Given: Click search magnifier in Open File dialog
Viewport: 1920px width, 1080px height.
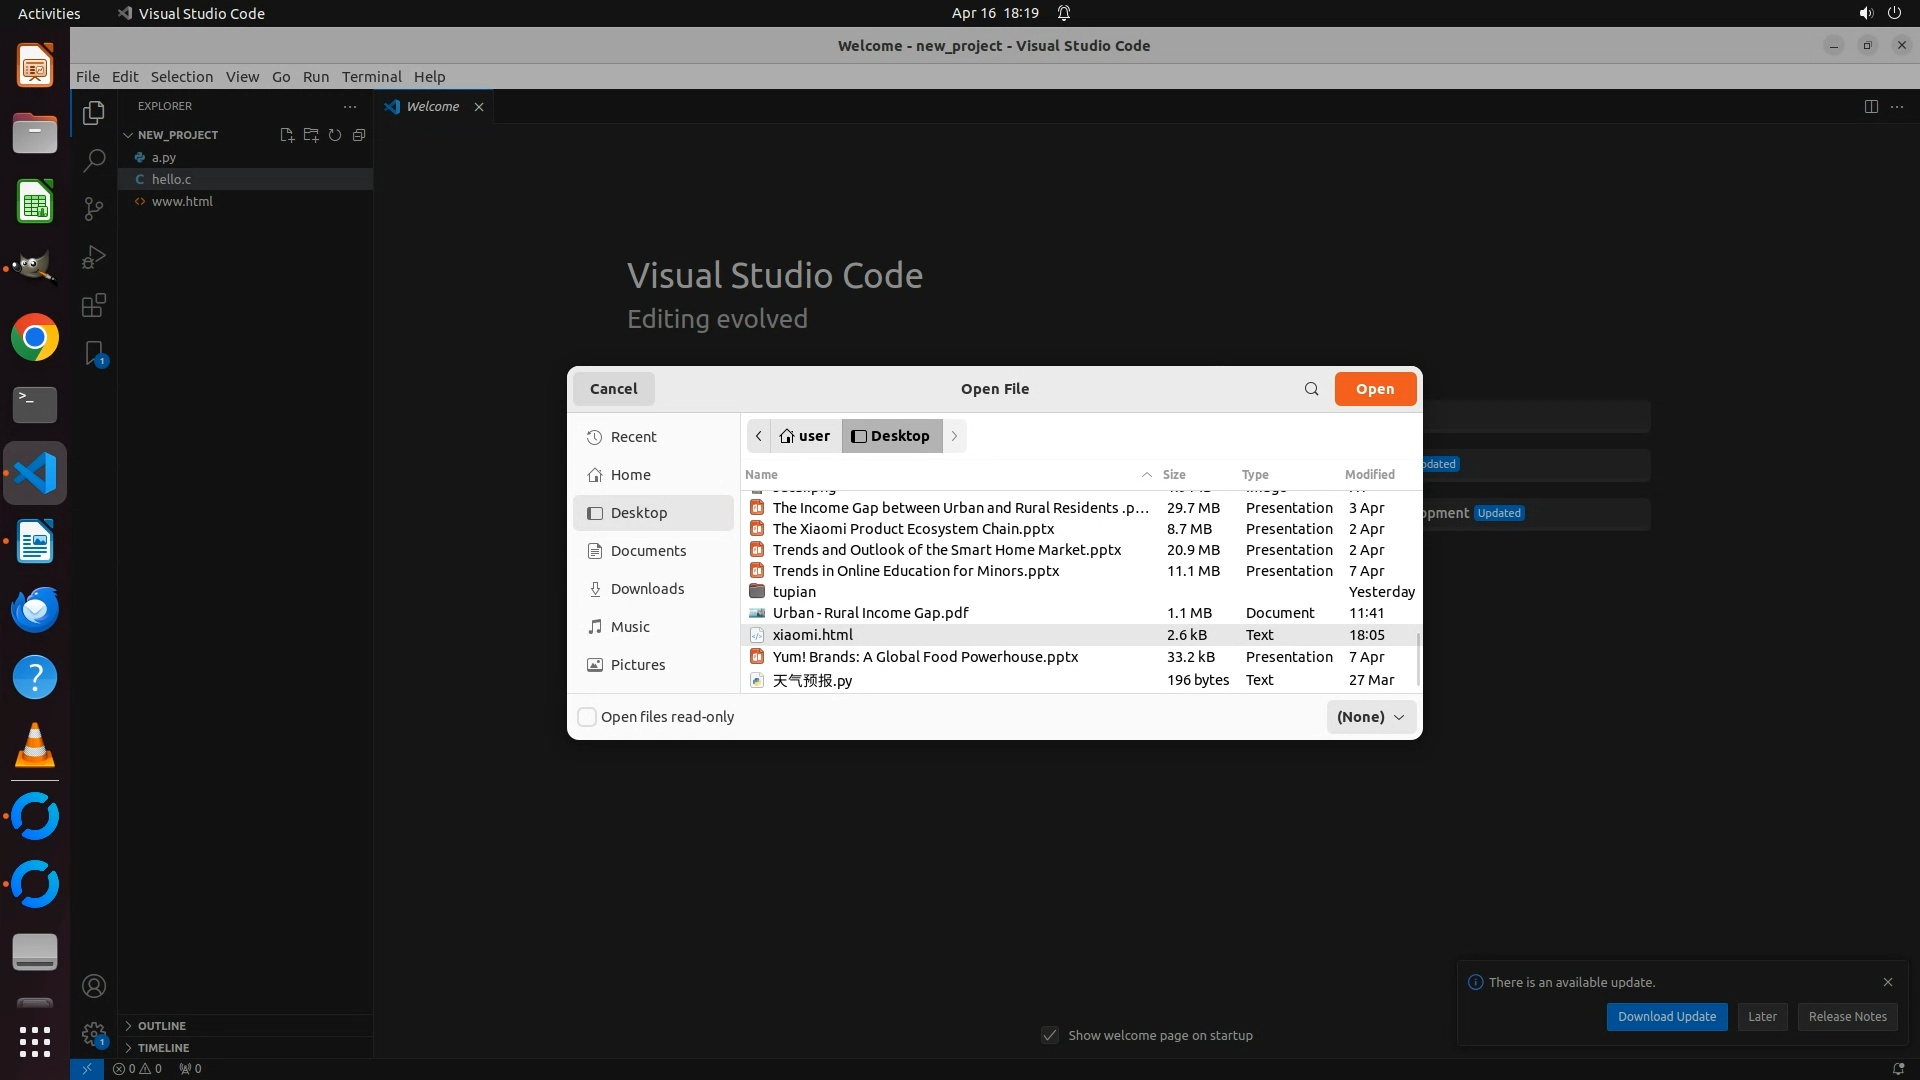Looking at the screenshot, I should tap(1311, 389).
